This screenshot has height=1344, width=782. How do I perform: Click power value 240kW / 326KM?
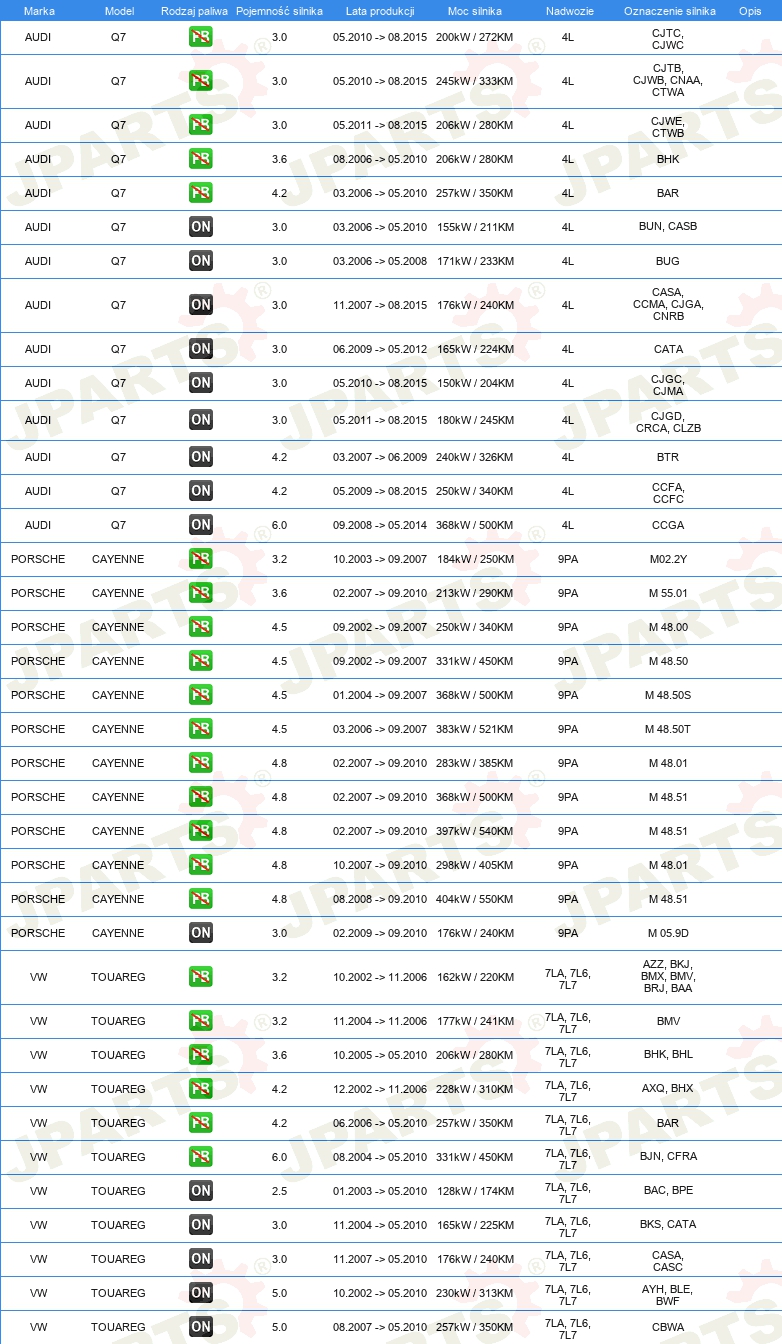475,457
